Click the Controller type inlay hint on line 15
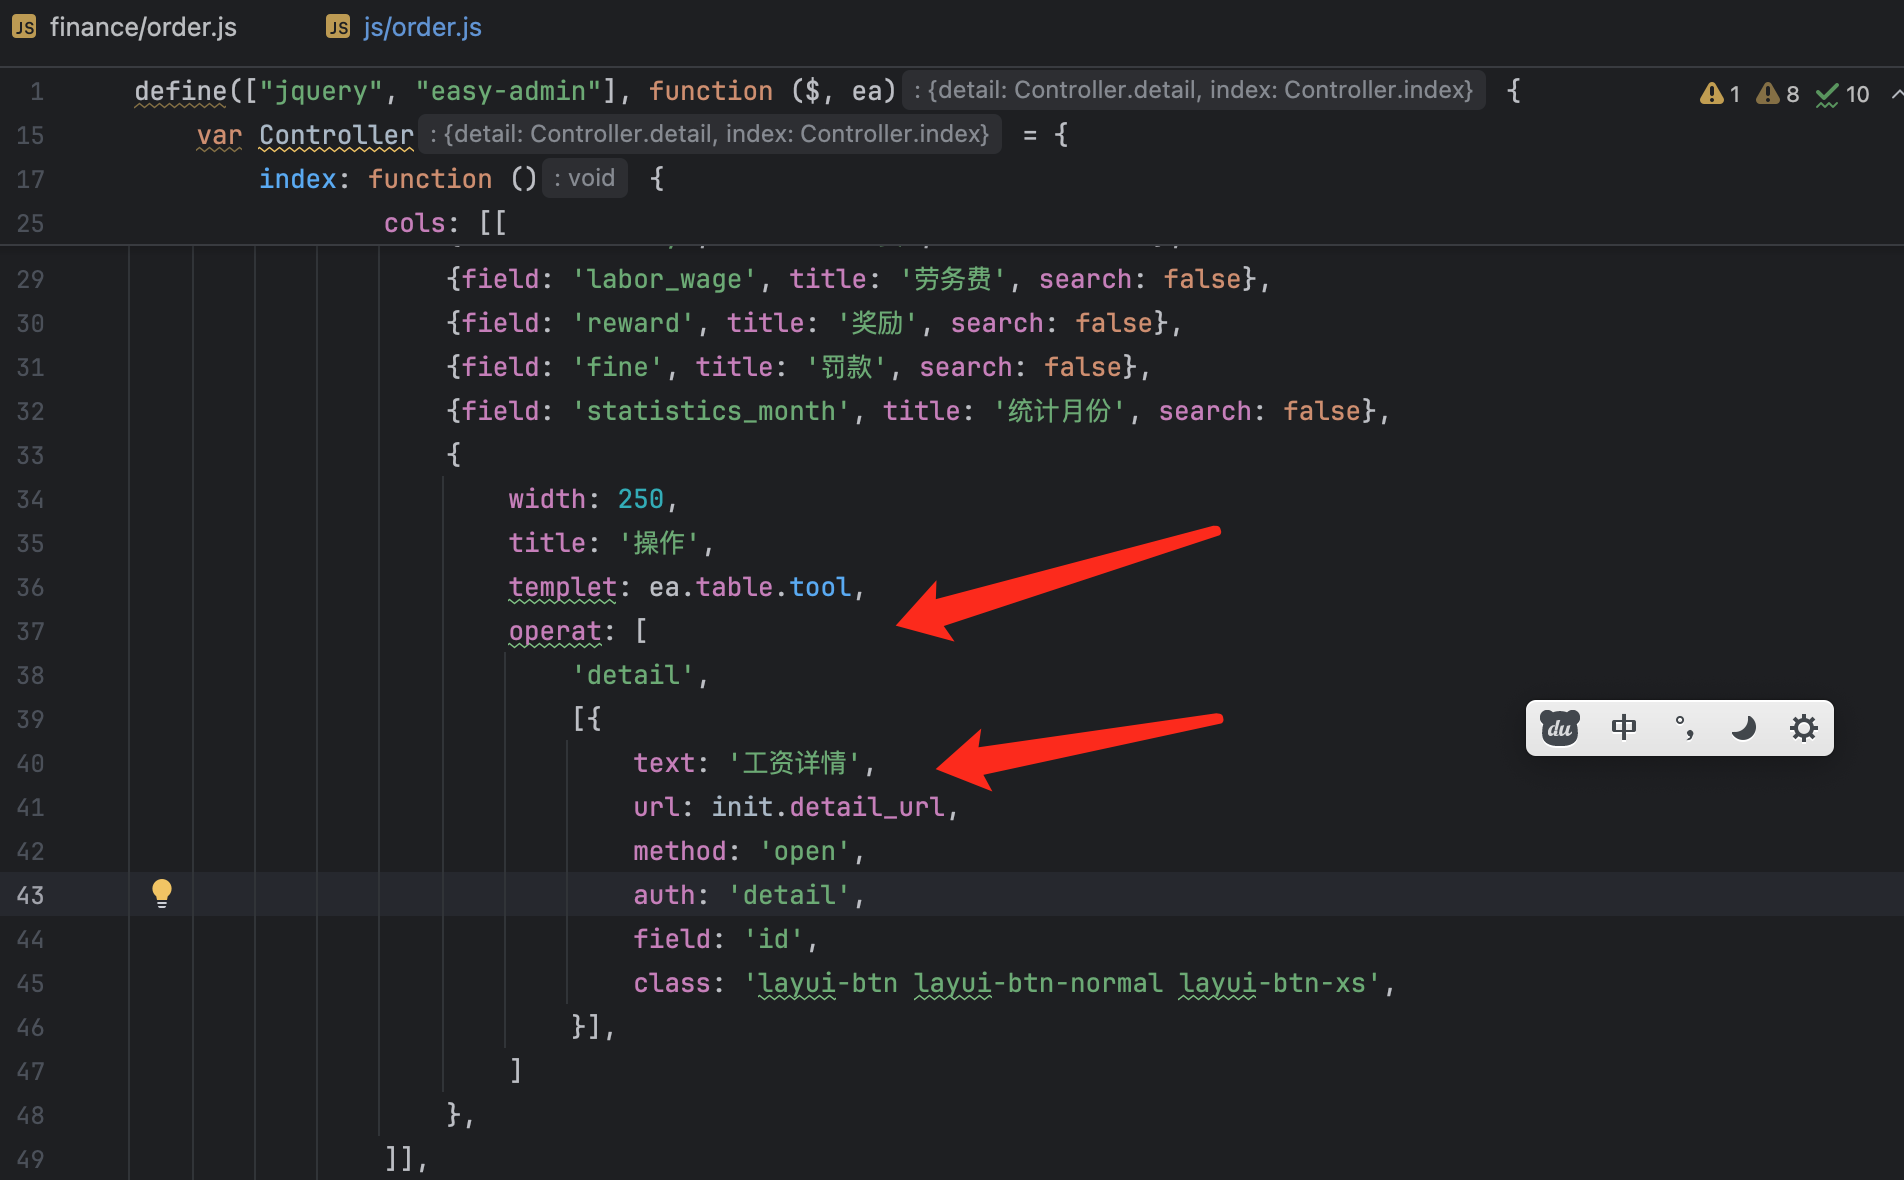Screen dimensions: 1904x1180 point(710,134)
